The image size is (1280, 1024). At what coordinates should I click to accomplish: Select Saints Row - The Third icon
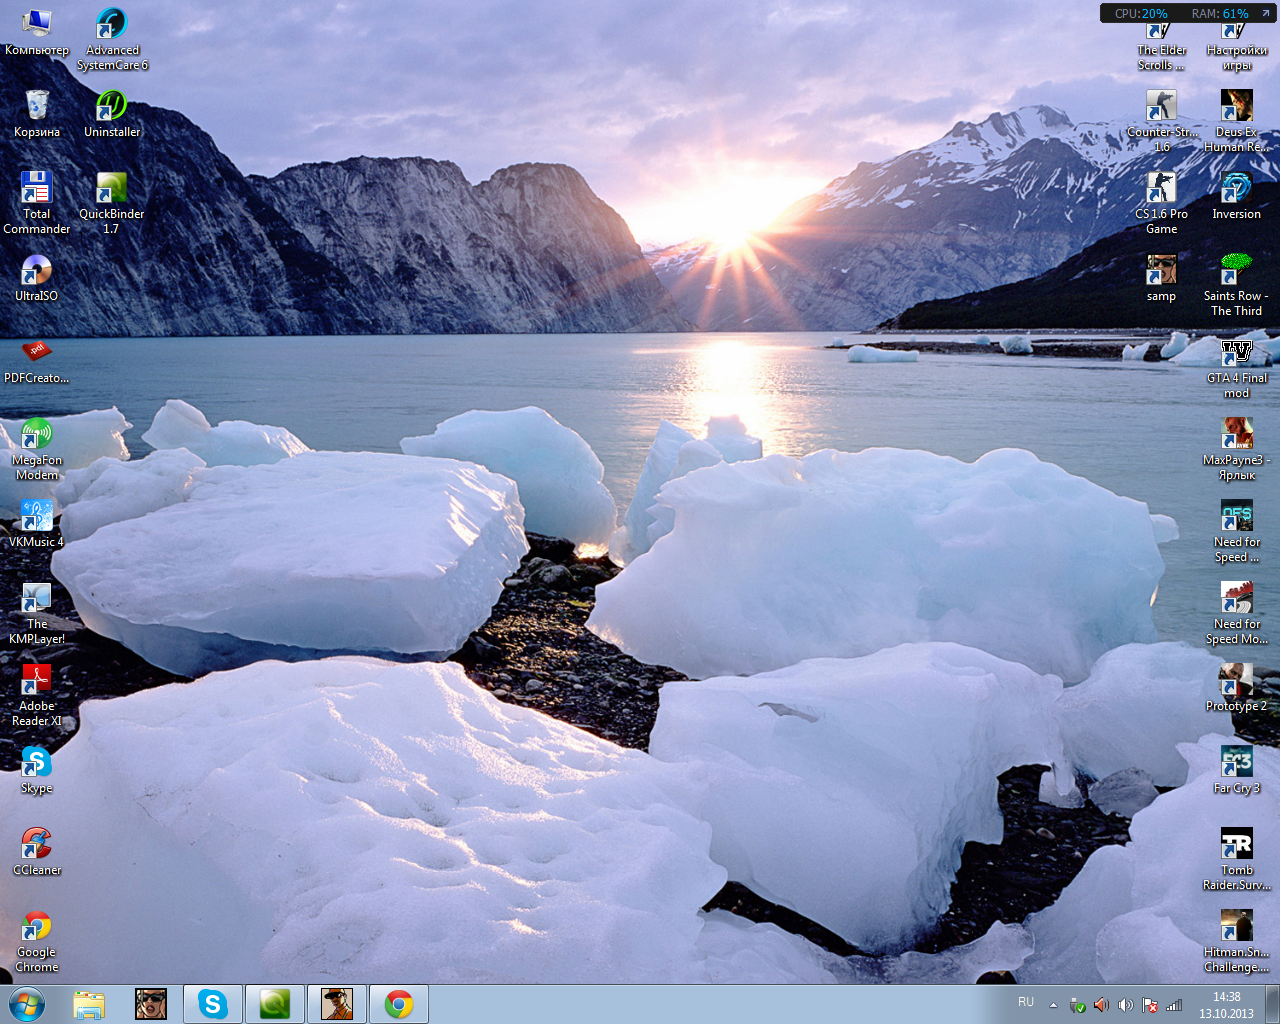pyautogui.click(x=1237, y=285)
